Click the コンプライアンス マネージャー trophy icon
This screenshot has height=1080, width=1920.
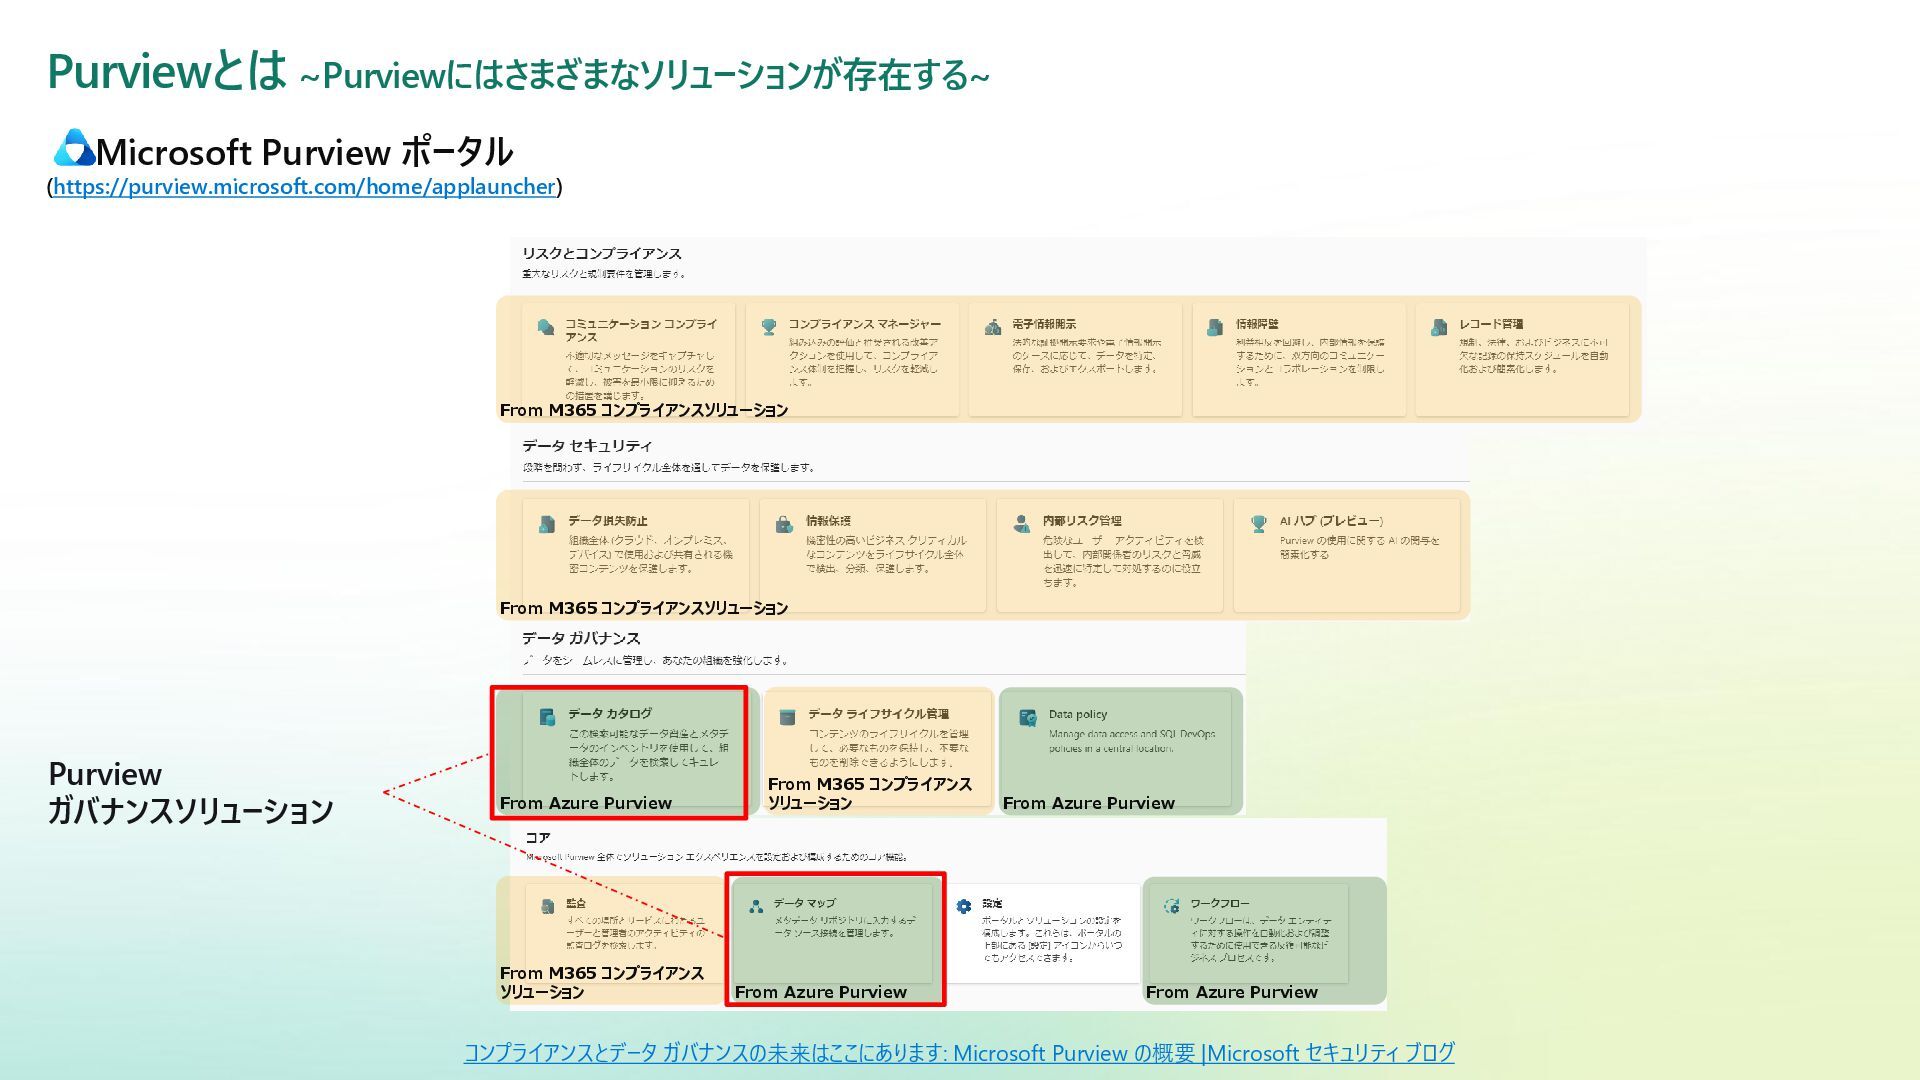[769, 326]
